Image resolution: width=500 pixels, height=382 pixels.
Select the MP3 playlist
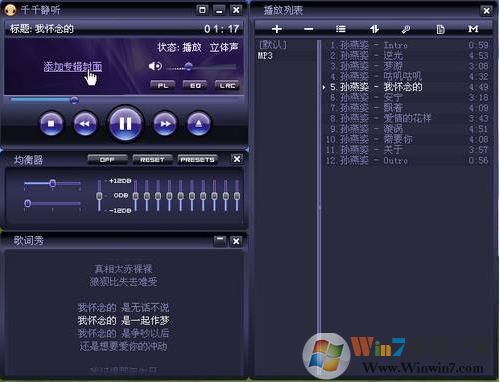pos(265,56)
